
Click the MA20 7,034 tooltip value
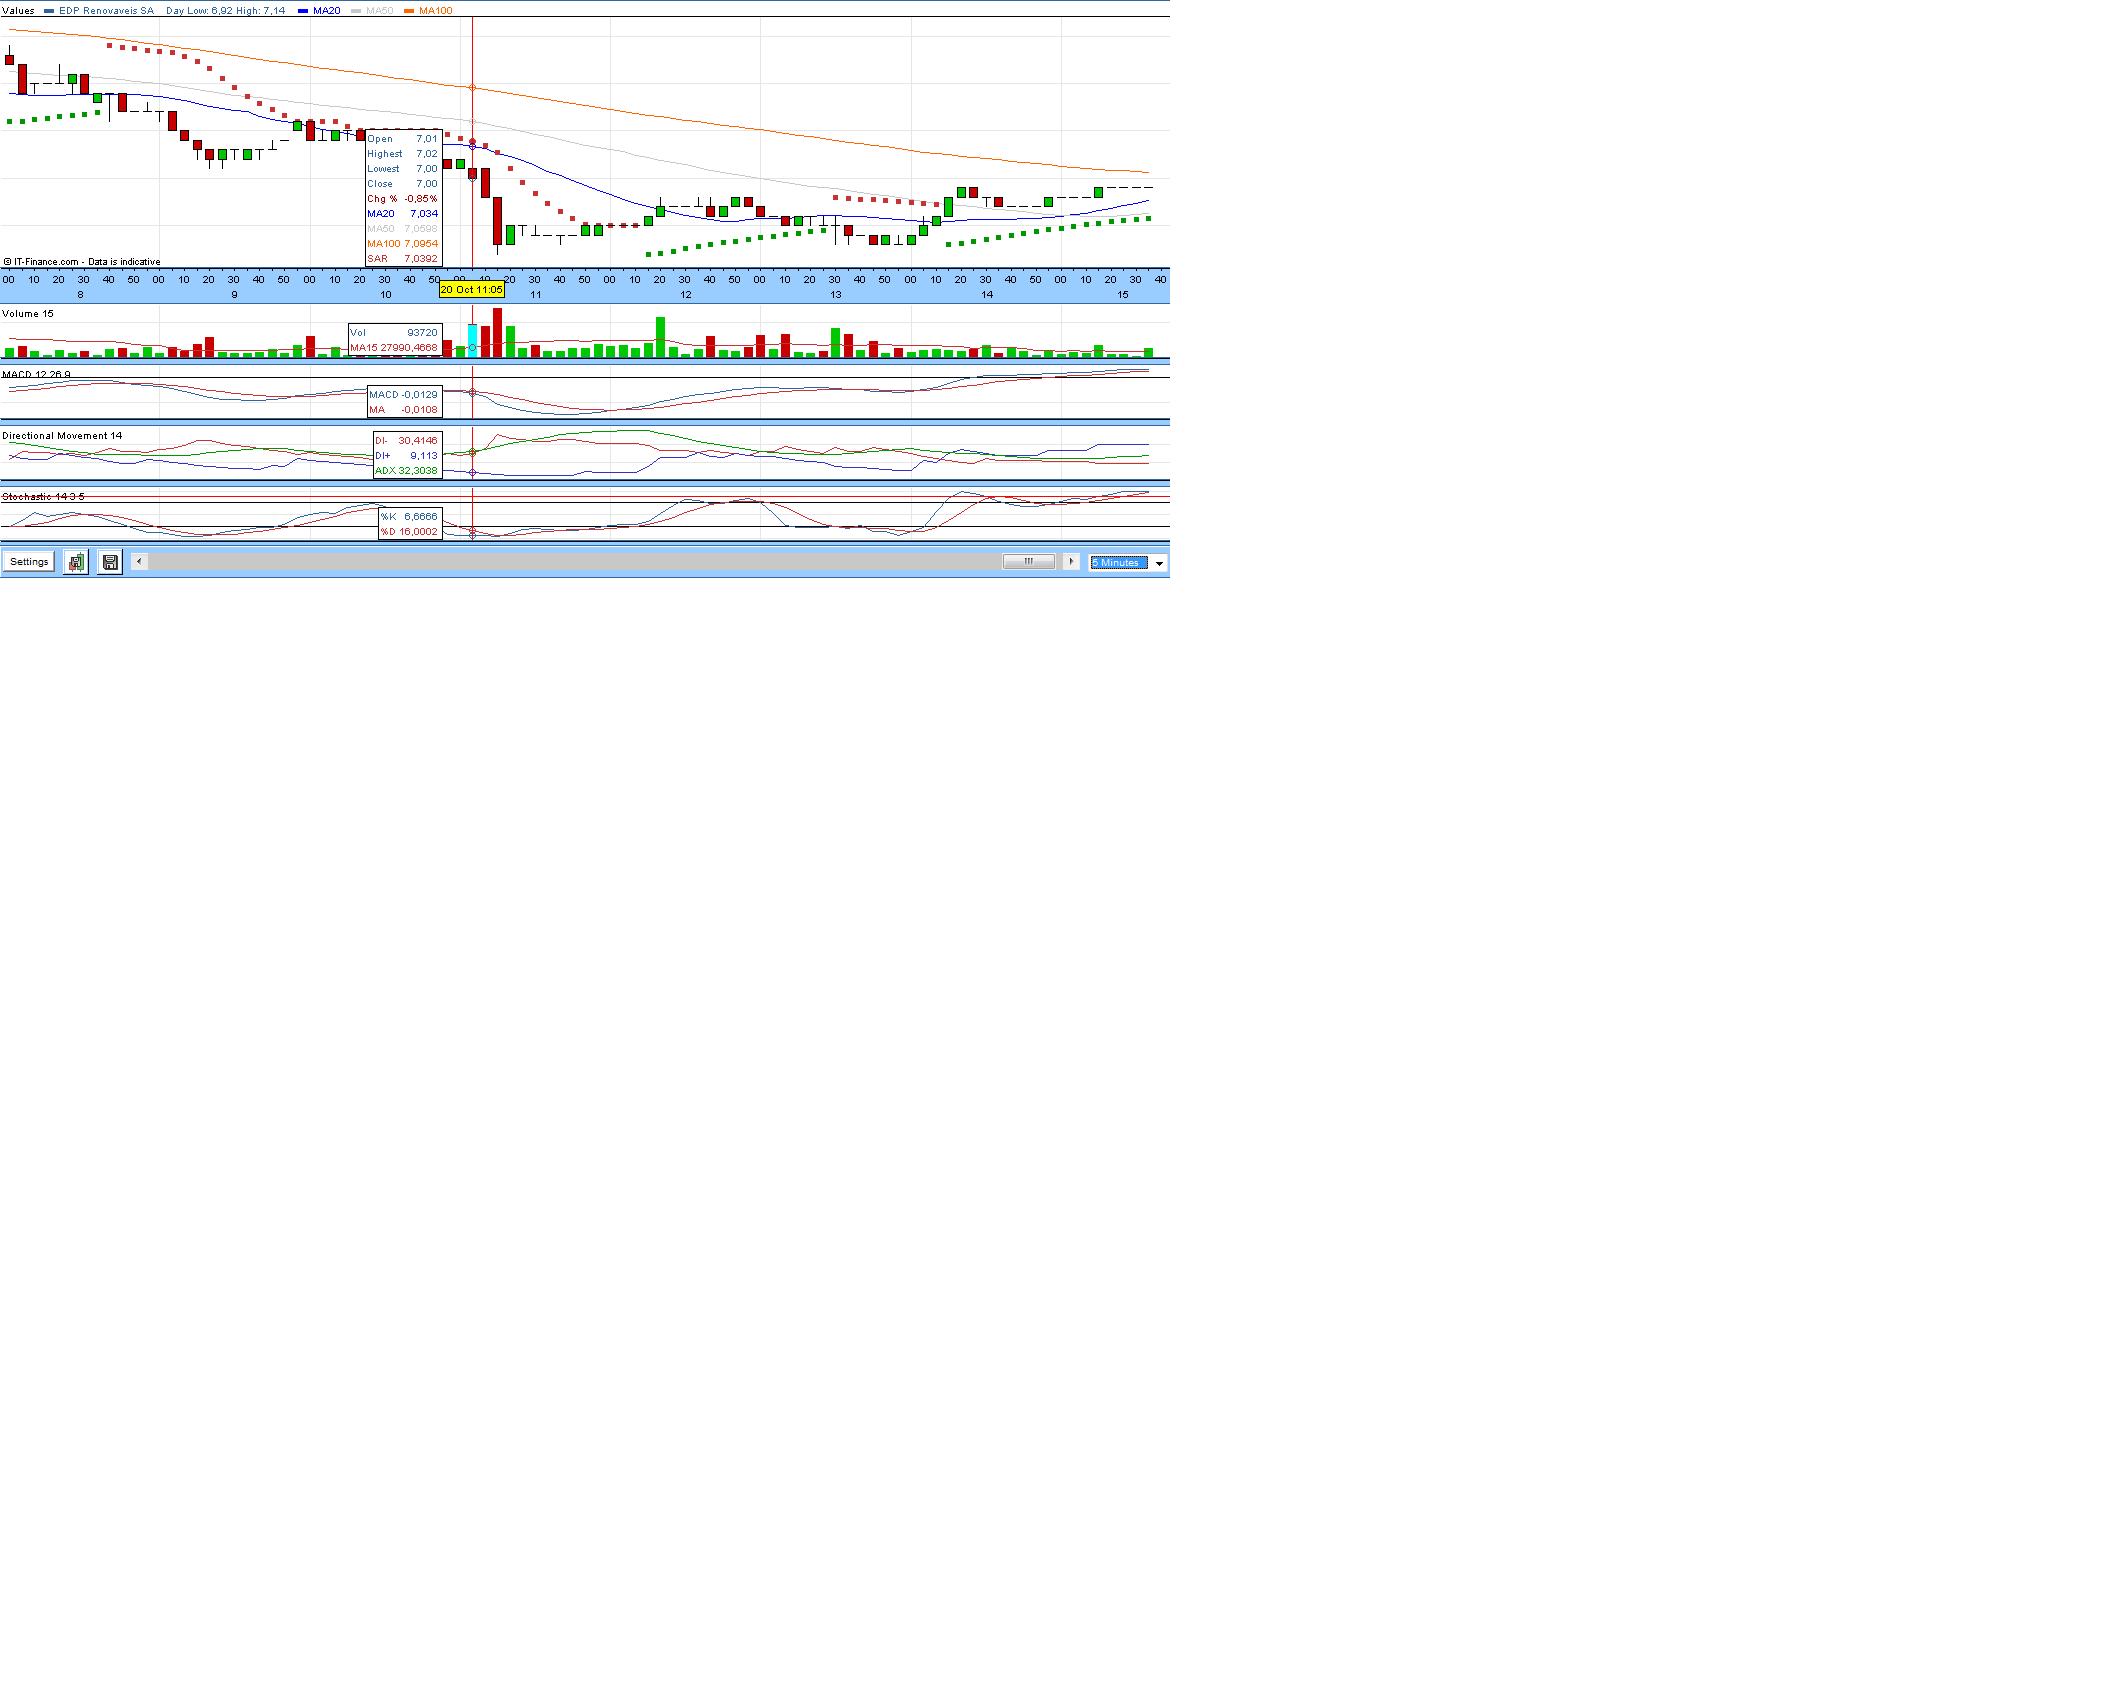[402, 214]
